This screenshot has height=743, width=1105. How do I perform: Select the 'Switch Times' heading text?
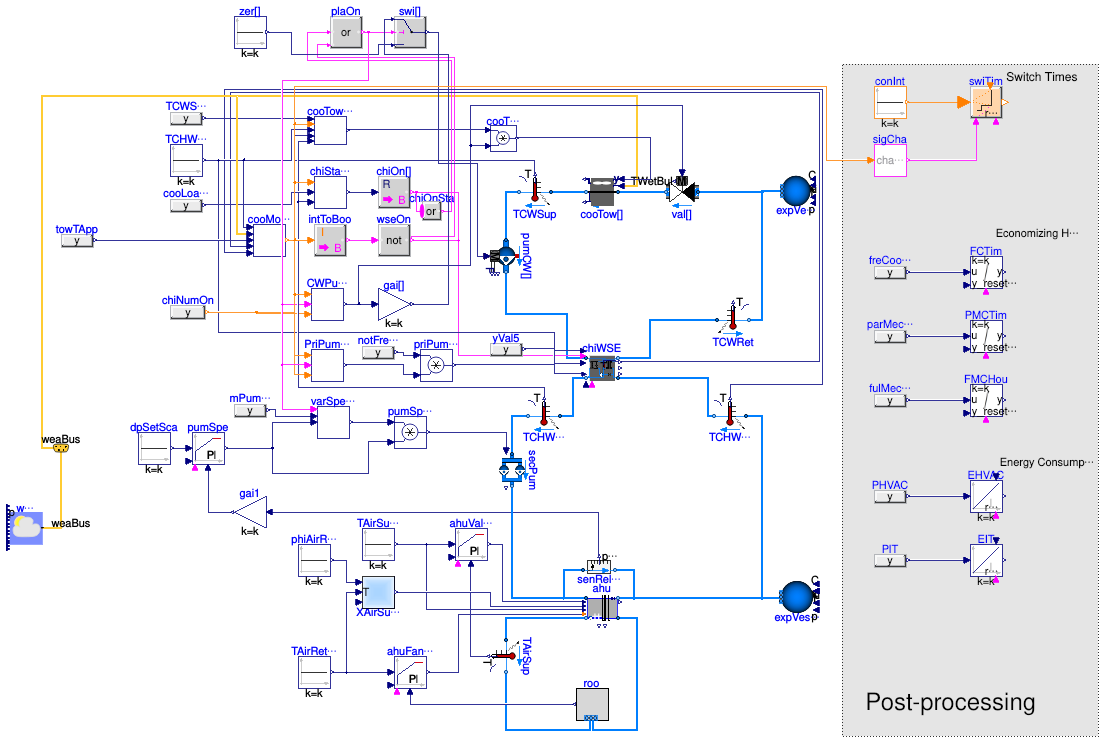1042,77
